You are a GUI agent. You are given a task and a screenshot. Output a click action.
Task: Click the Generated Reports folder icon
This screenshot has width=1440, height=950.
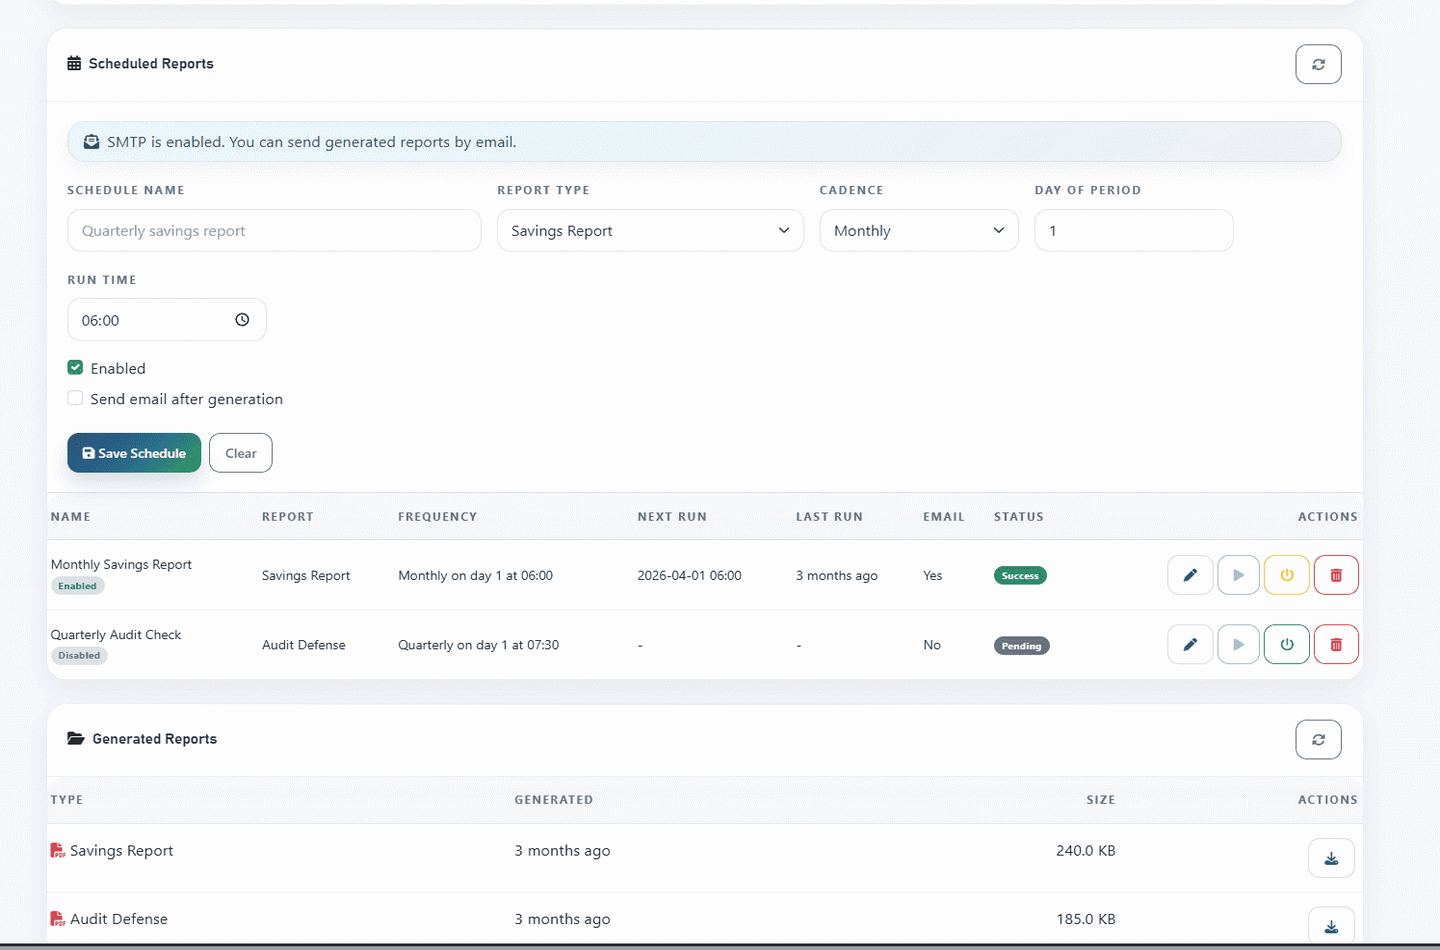[x=75, y=739]
